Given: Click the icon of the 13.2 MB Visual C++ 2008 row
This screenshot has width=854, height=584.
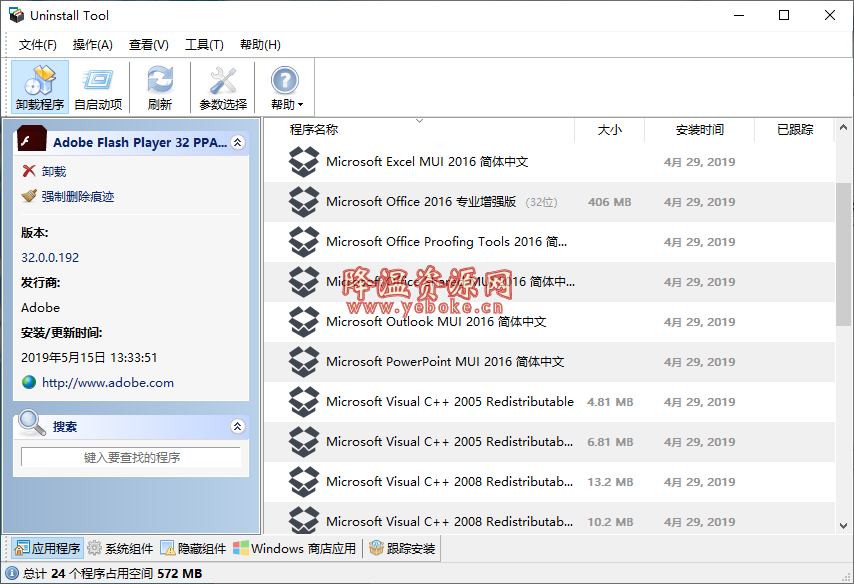Looking at the screenshot, I should [x=303, y=482].
